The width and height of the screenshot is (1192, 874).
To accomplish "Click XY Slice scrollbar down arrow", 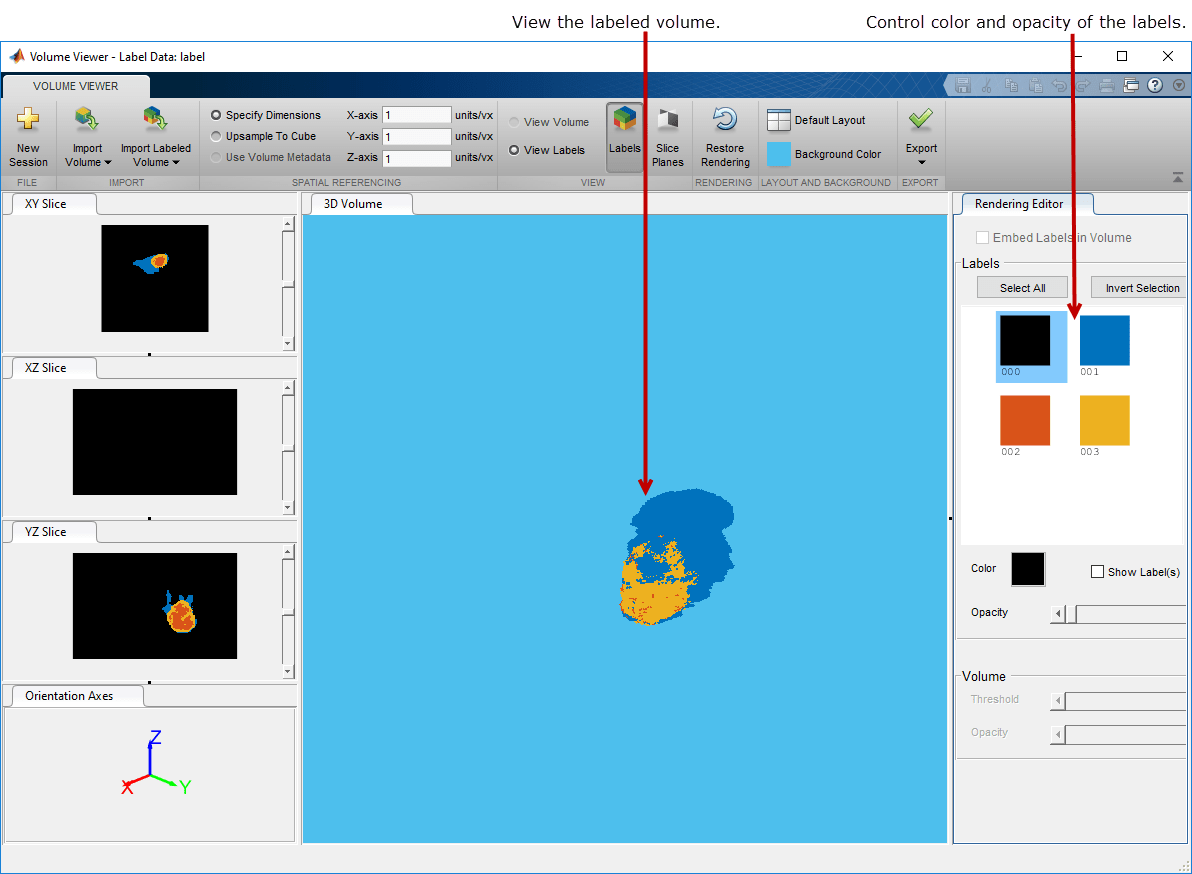I will (287, 344).
